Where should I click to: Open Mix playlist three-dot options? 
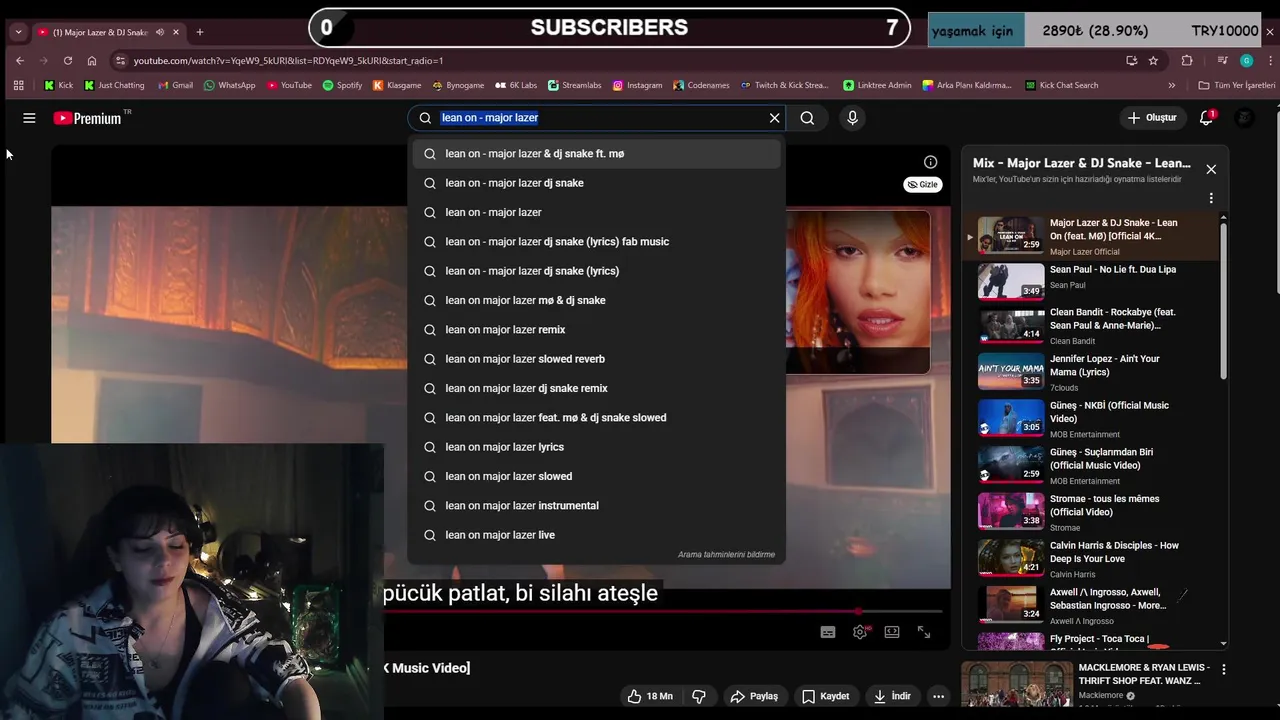[1211, 198]
